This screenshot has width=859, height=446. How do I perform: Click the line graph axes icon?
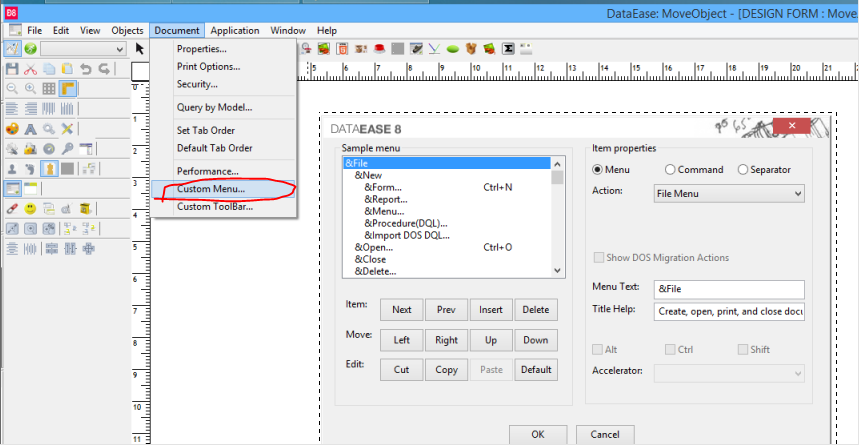pyautogui.click(x=434, y=49)
